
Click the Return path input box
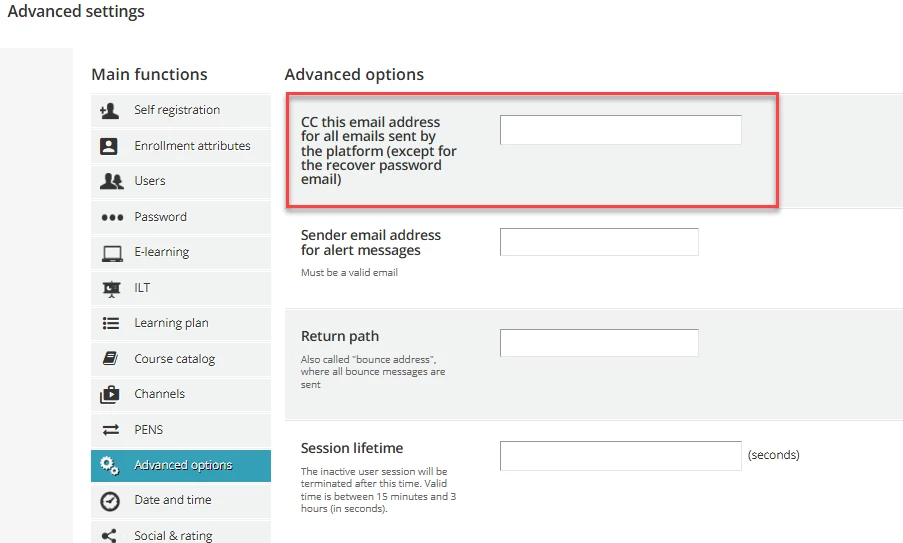tap(599, 343)
